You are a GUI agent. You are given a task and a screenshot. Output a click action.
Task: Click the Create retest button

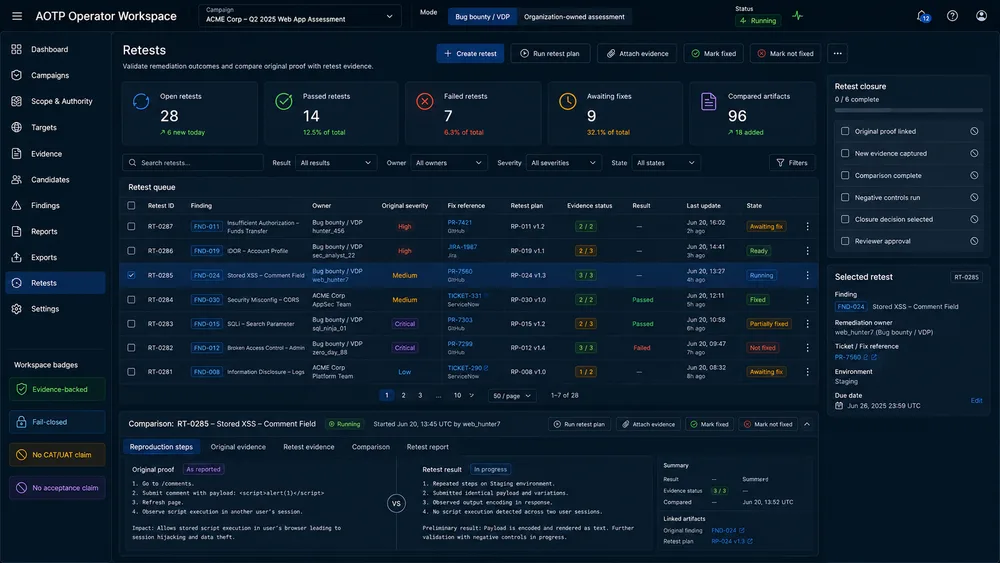(x=470, y=54)
